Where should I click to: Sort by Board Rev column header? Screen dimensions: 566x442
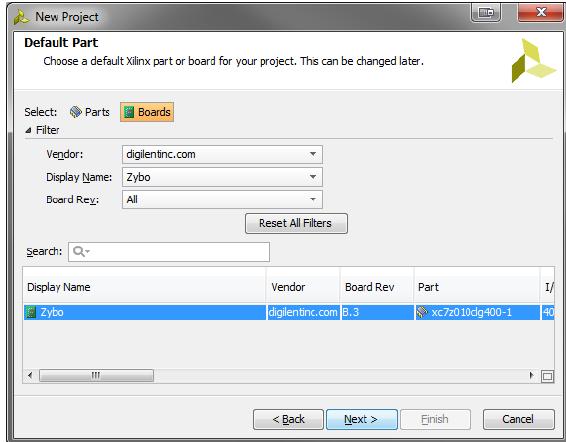(376, 287)
